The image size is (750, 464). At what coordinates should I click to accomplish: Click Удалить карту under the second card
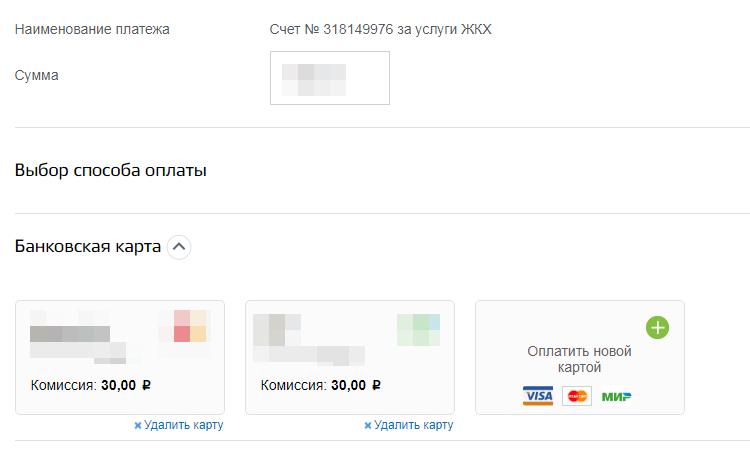414,425
